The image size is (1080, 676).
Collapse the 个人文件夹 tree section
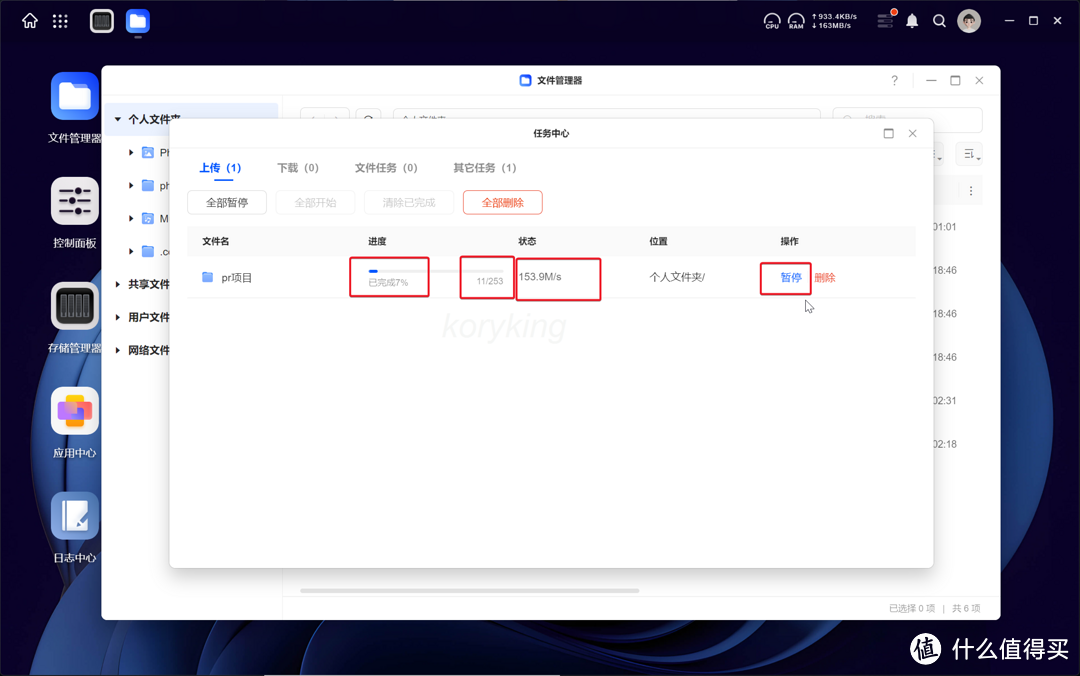[118, 118]
